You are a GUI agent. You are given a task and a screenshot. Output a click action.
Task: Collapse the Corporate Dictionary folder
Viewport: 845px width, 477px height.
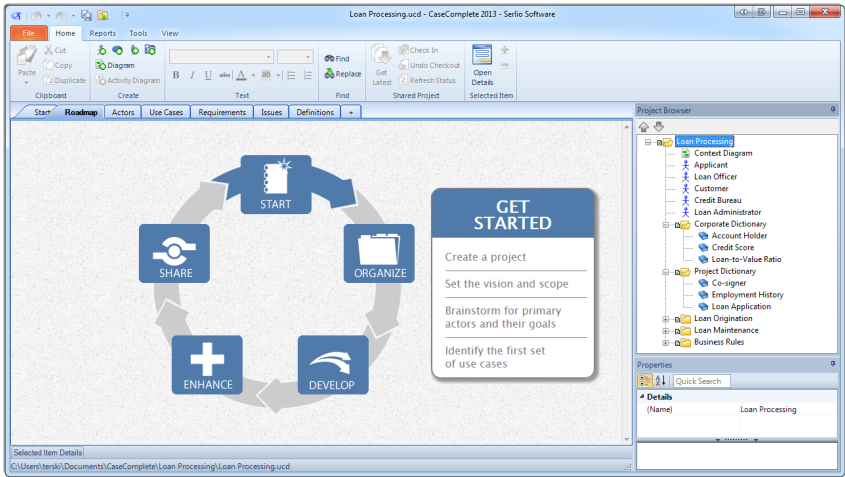click(x=666, y=225)
